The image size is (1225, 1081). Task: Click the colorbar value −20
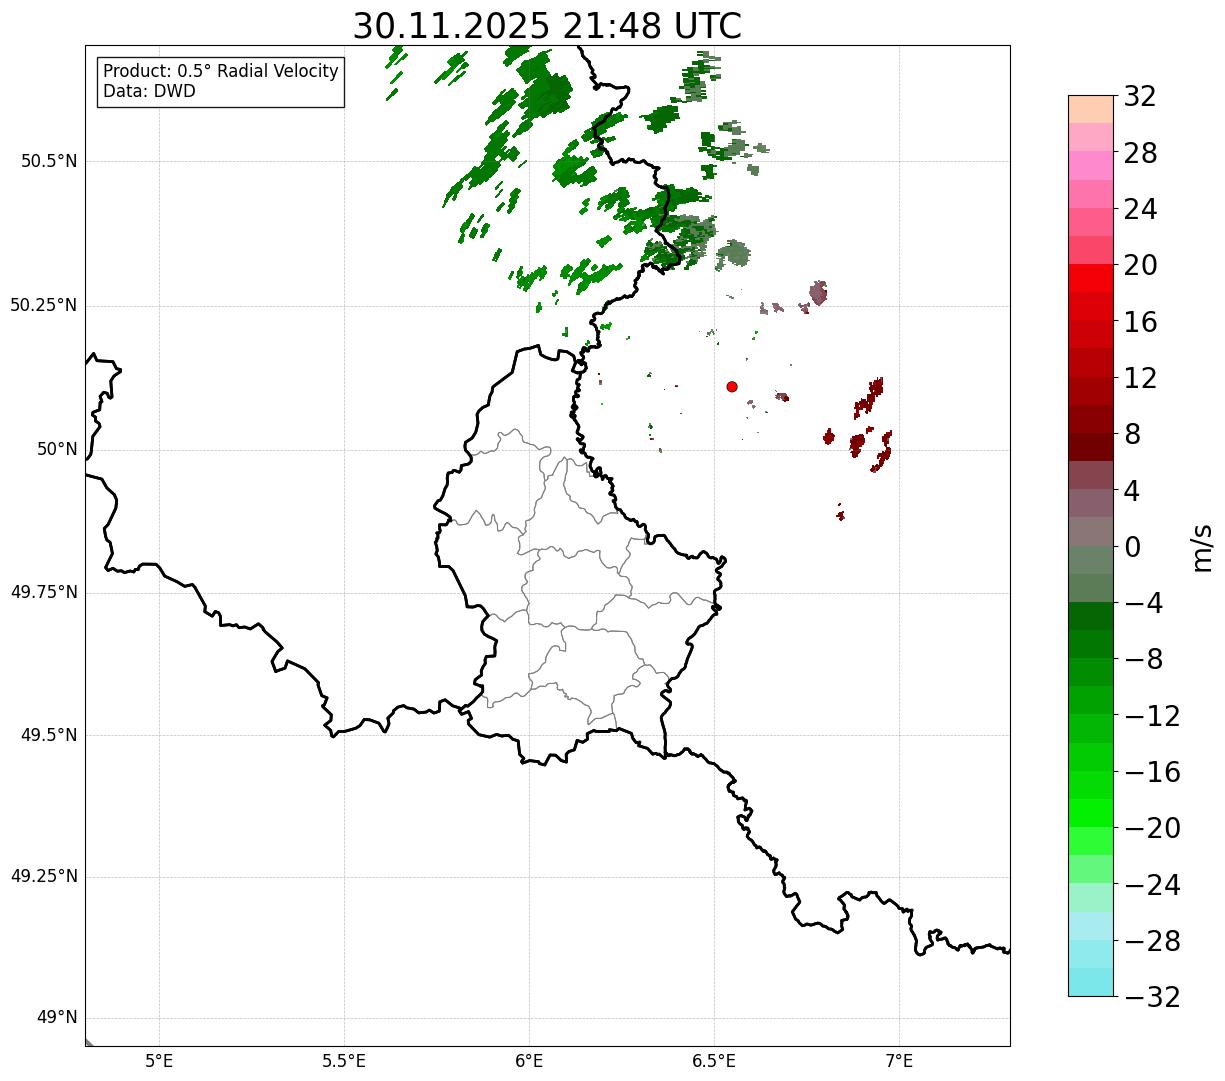tap(1152, 828)
